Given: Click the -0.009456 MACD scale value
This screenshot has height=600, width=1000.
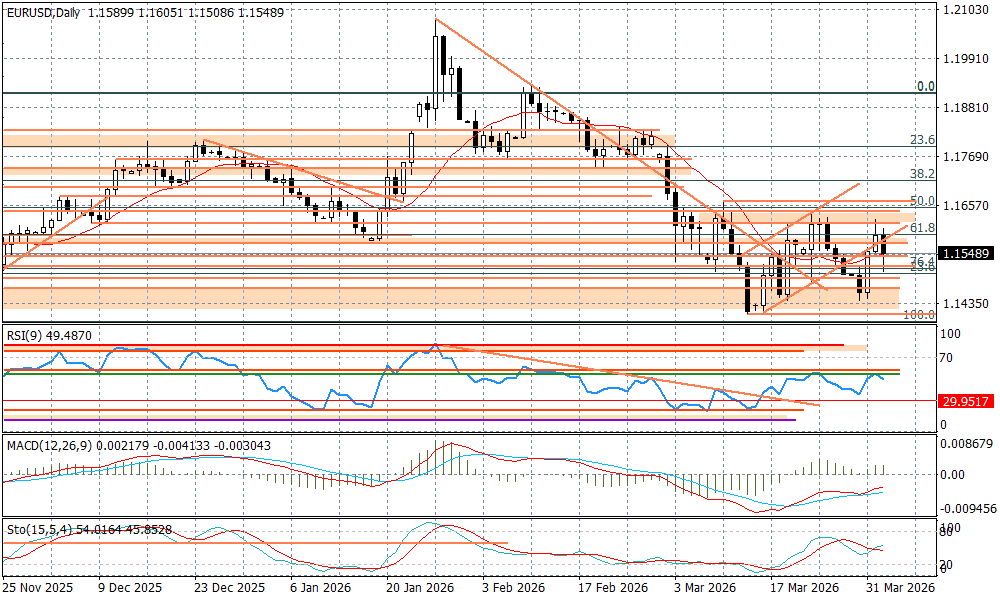Looking at the screenshot, I should pyautogui.click(x=968, y=508).
